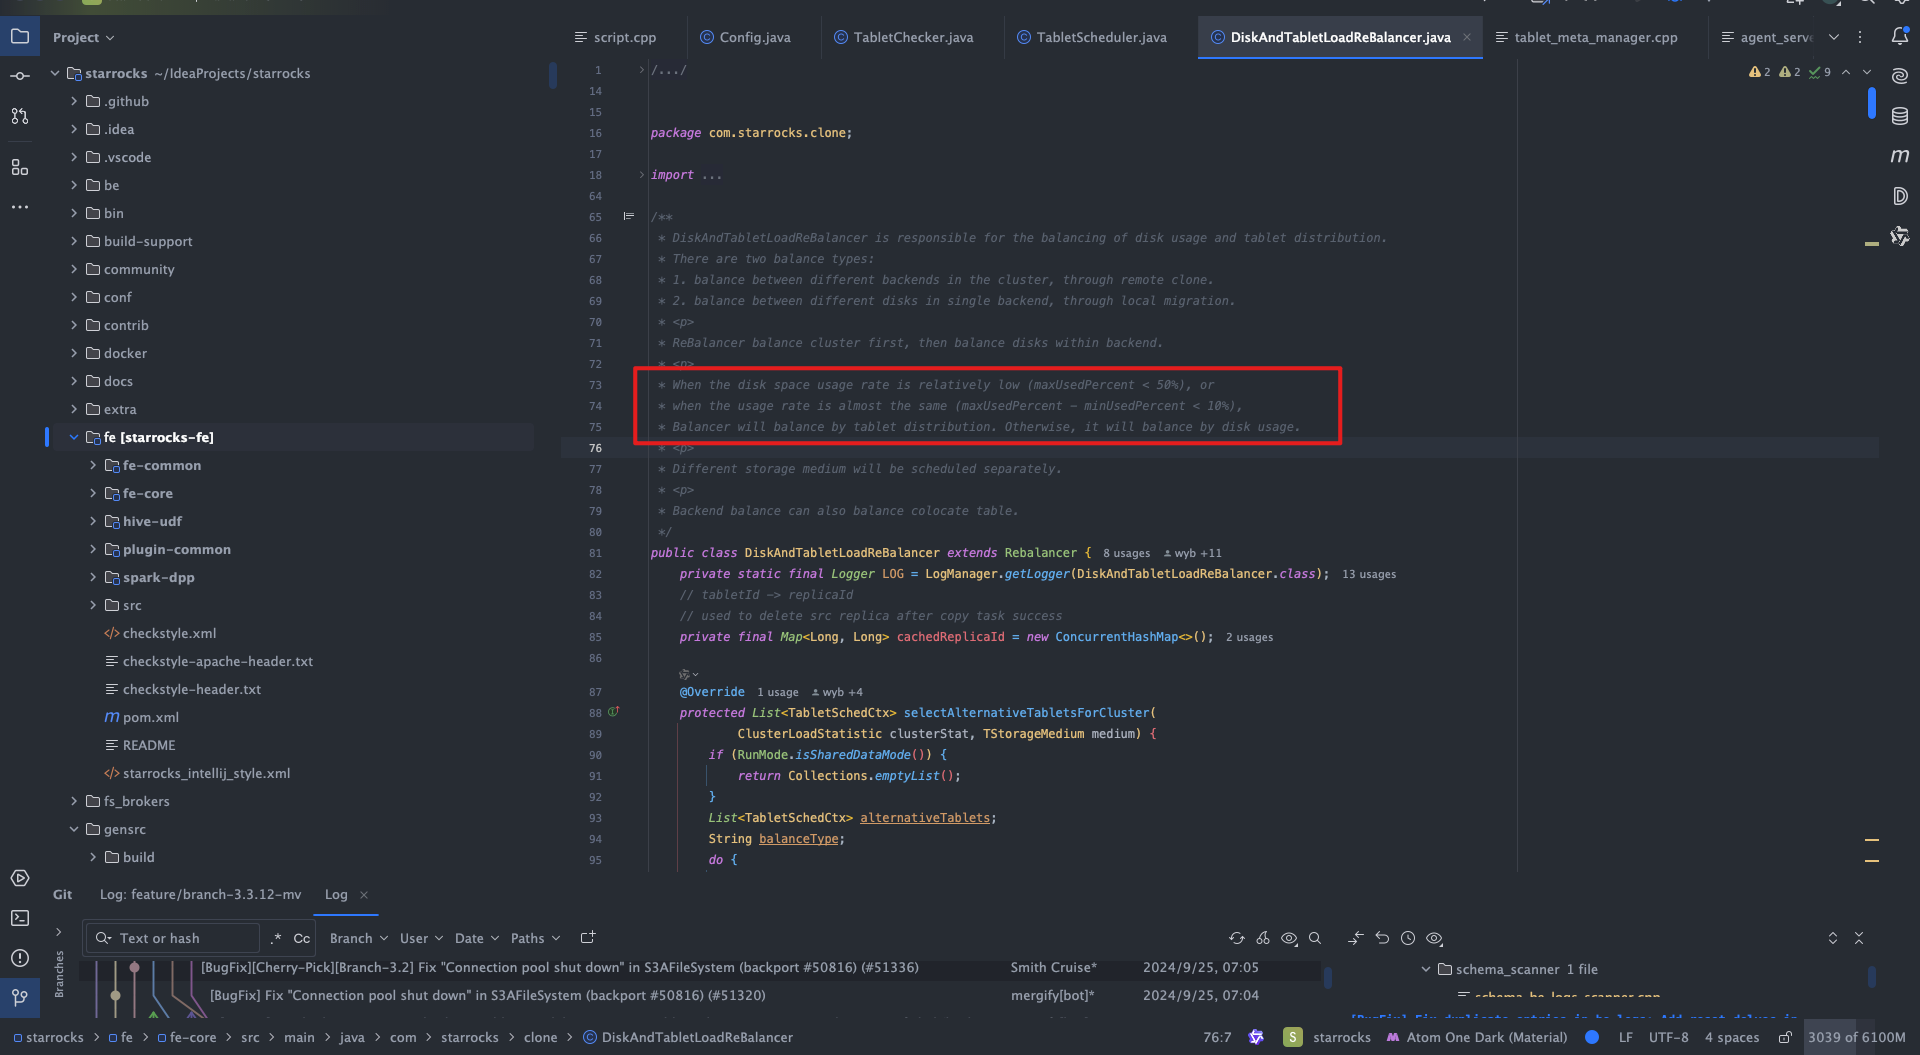Viewport: 1920px width, 1055px height.
Task: Open the star-shaped plugin icon in right sidebar
Action: [1899, 236]
